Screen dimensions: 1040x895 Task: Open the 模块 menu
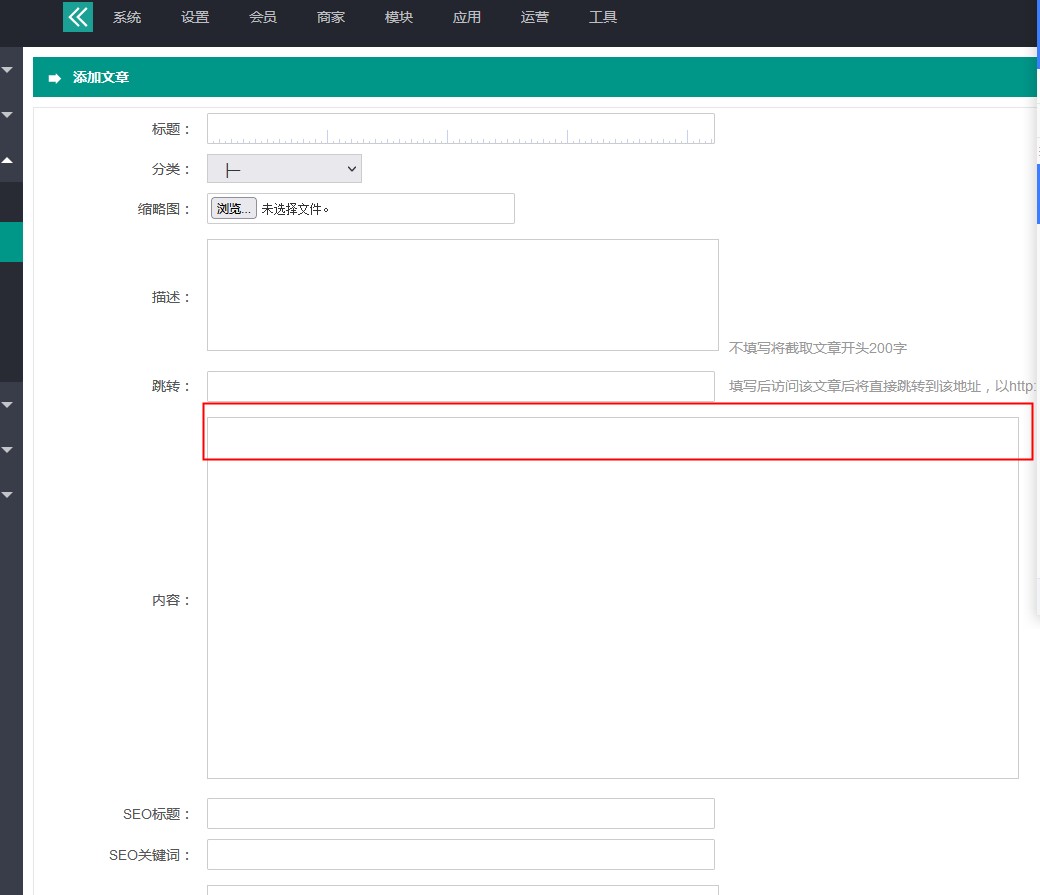[399, 17]
